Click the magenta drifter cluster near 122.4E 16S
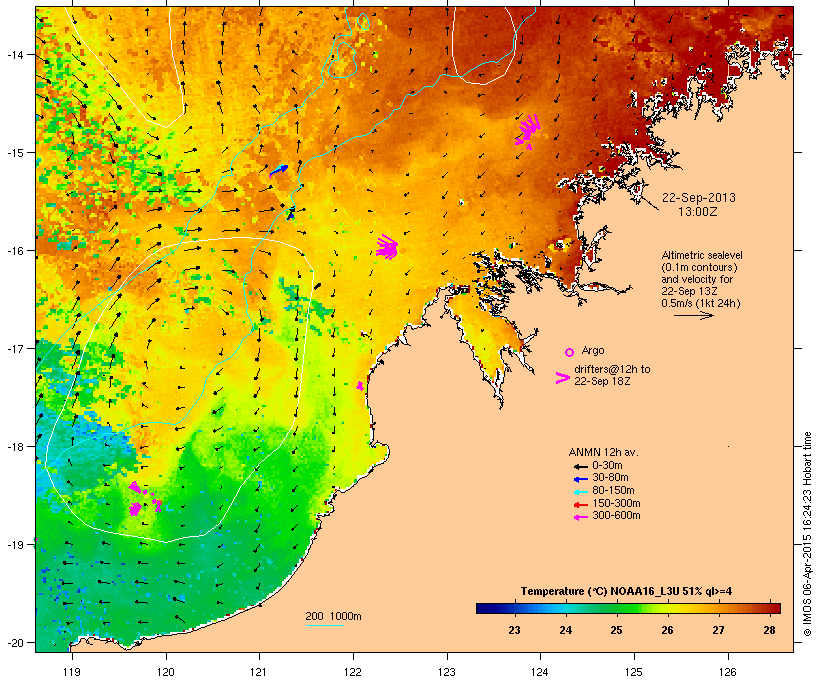Viewport: 820px width, 680px height. click(x=387, y=246)
